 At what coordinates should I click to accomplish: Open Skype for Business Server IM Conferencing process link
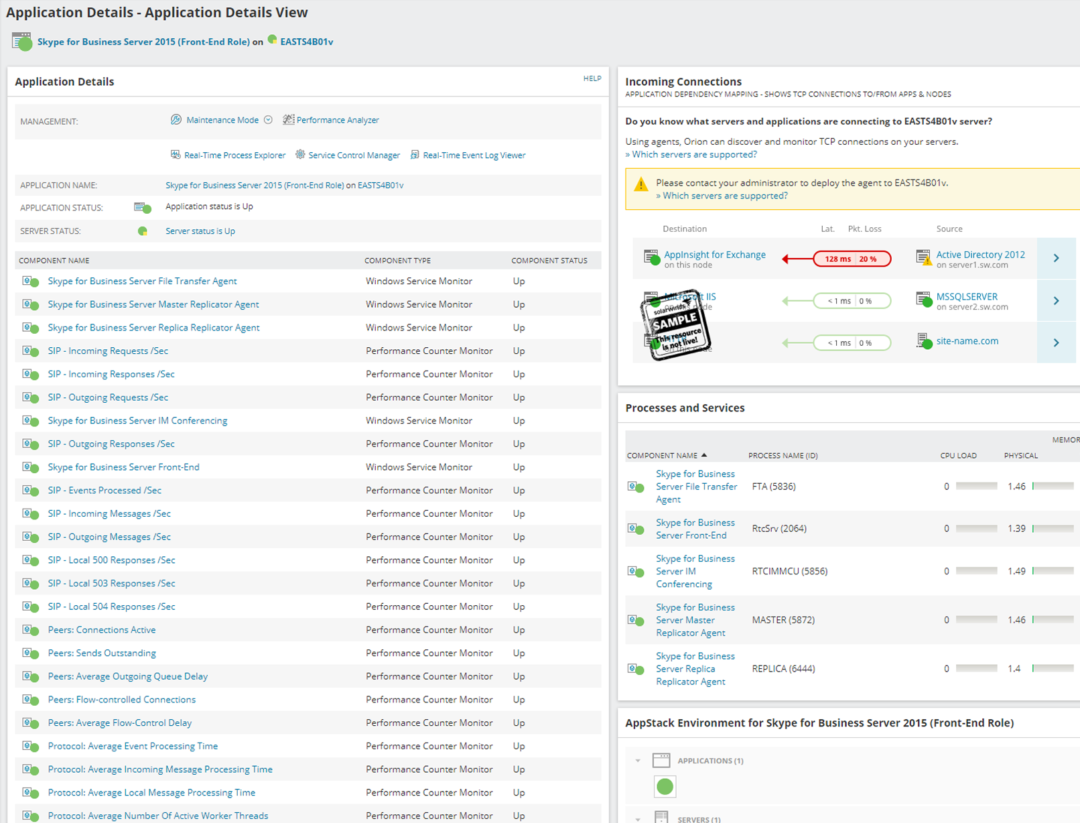pos(695,571)
